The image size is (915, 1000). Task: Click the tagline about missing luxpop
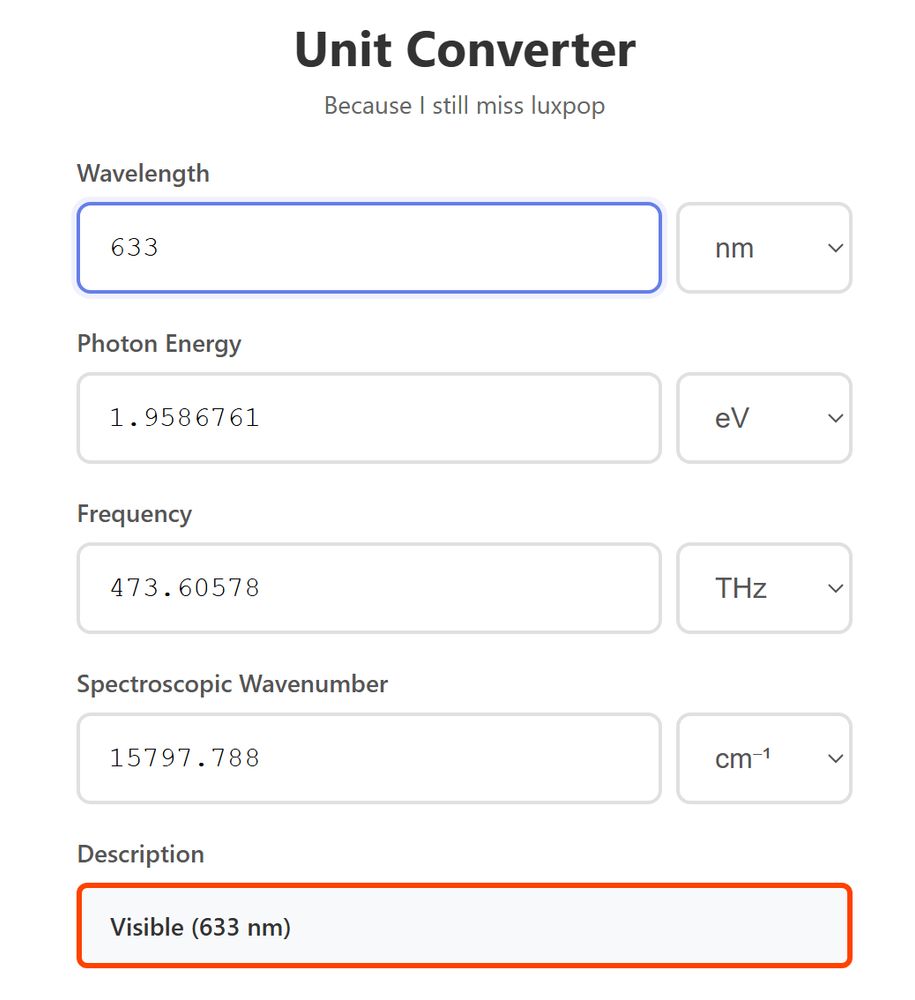463,105
